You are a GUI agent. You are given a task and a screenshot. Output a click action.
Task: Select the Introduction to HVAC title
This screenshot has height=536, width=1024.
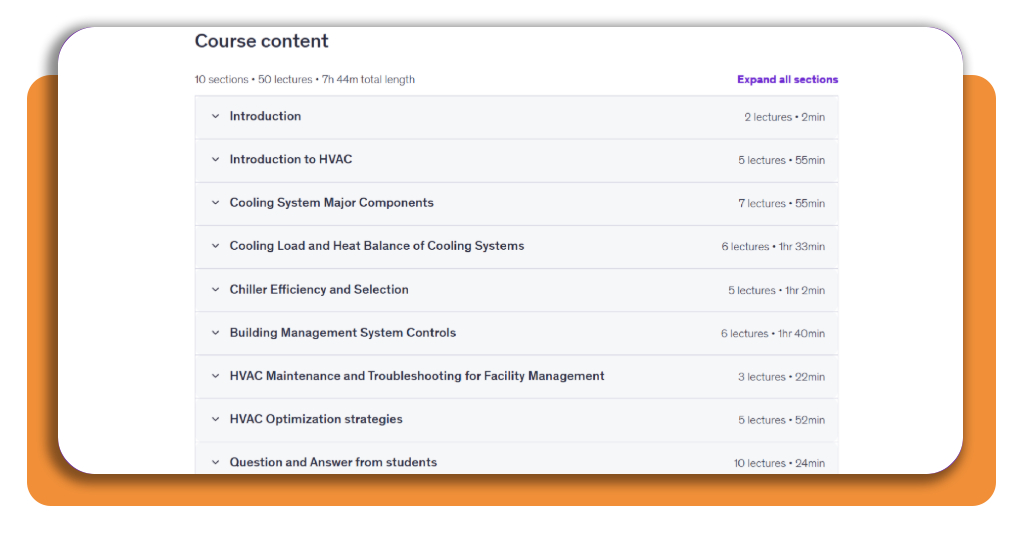click(x=291, y=159)
